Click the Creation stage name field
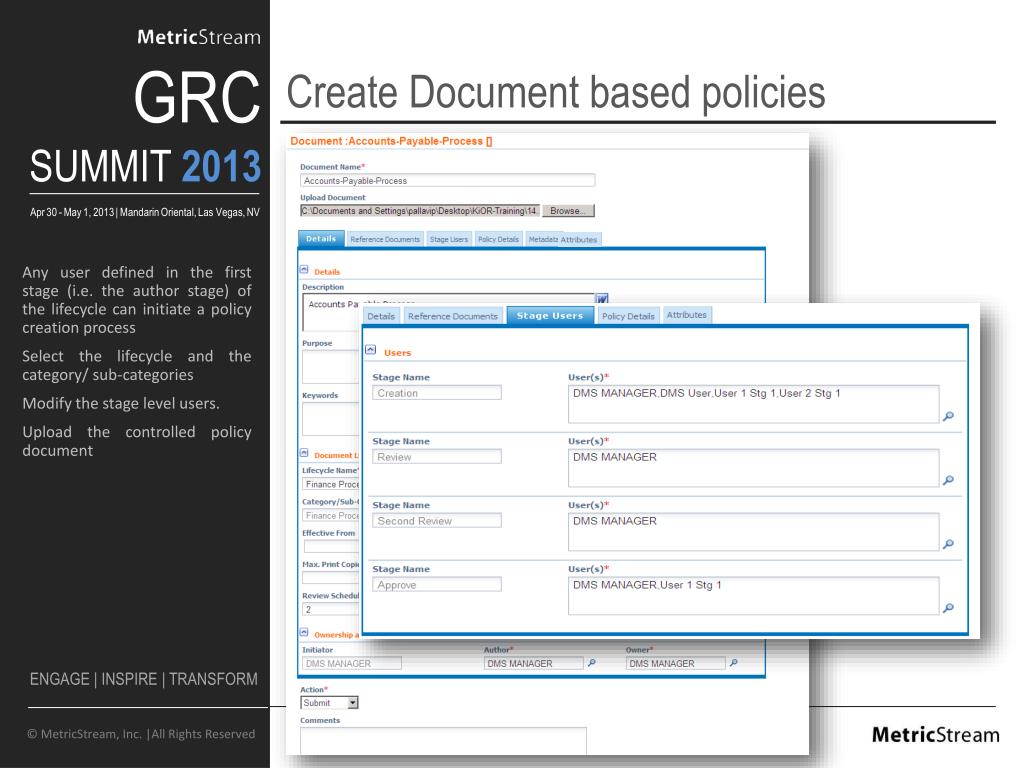The image size is (1024, 768). click(437, 393)
